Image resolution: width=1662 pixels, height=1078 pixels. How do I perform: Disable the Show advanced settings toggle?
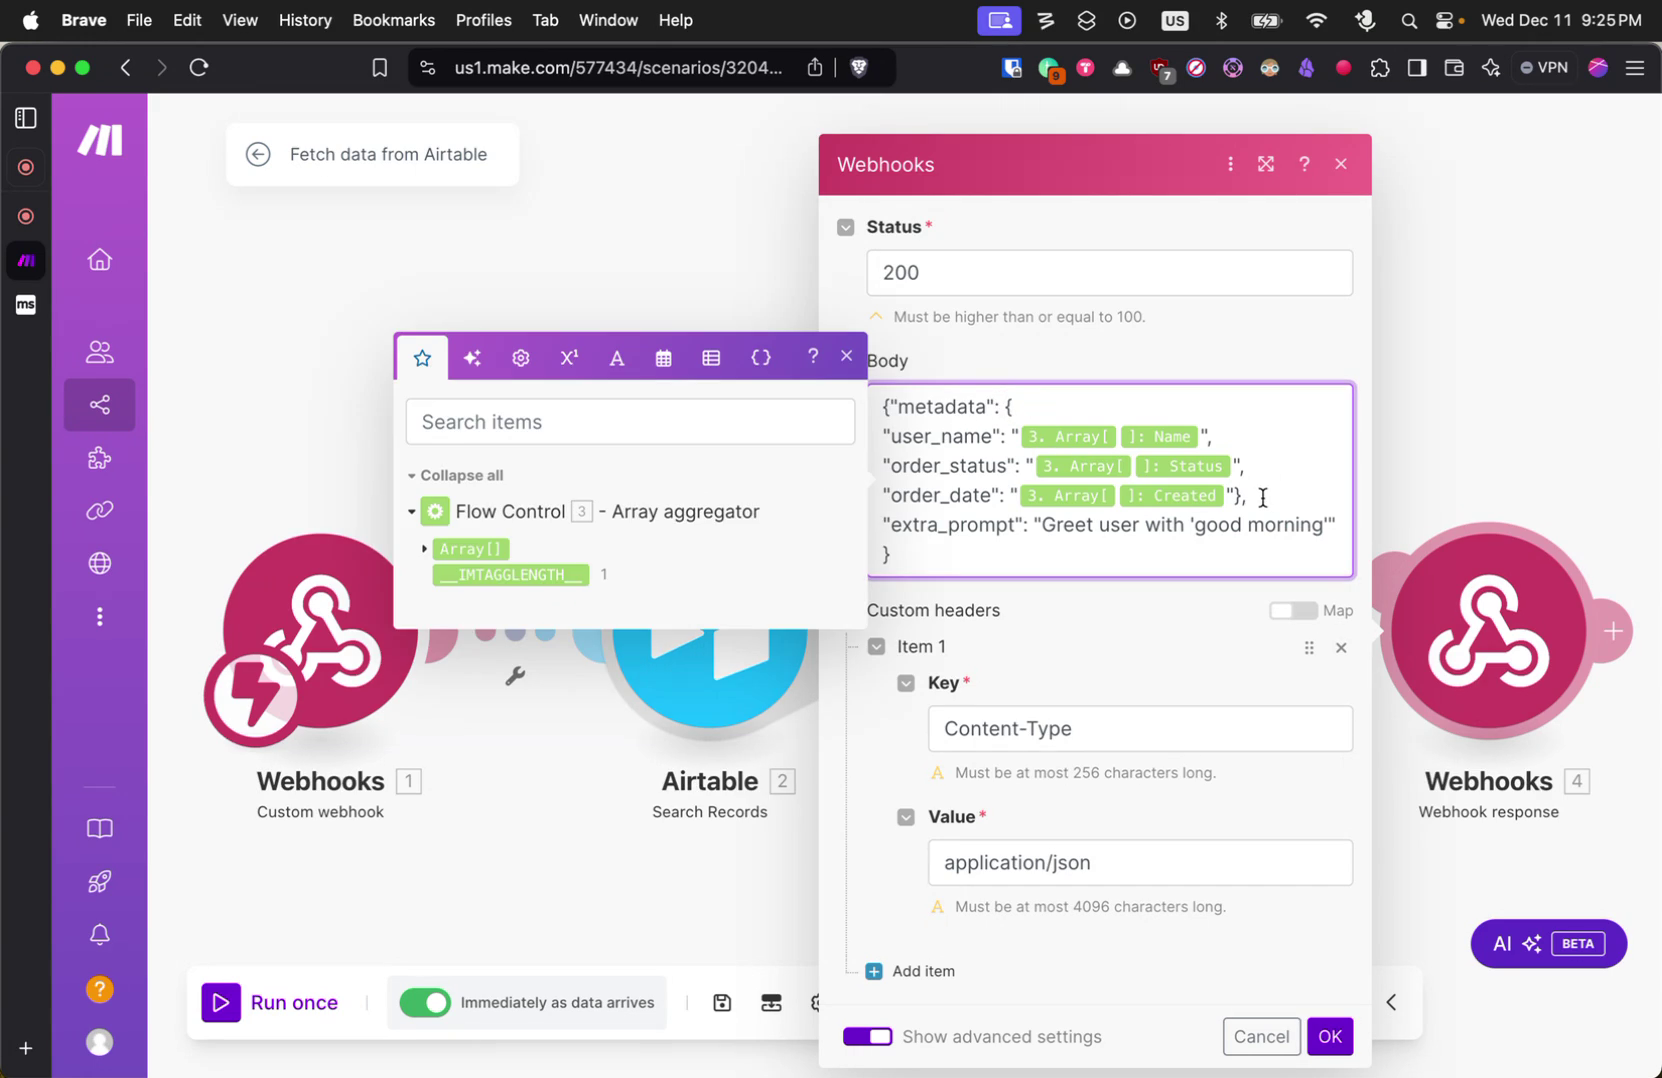(x=867, y=1036)
